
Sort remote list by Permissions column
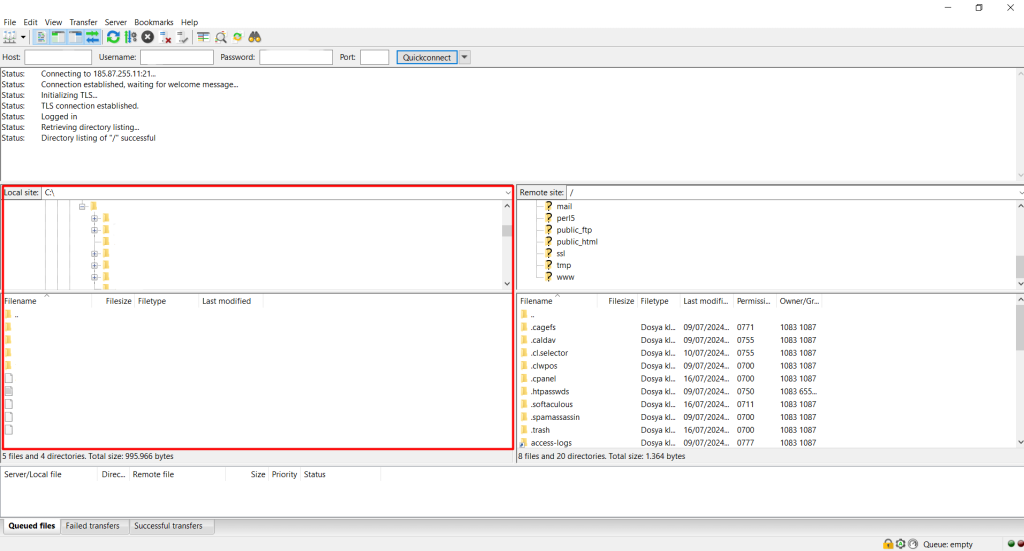754,301
